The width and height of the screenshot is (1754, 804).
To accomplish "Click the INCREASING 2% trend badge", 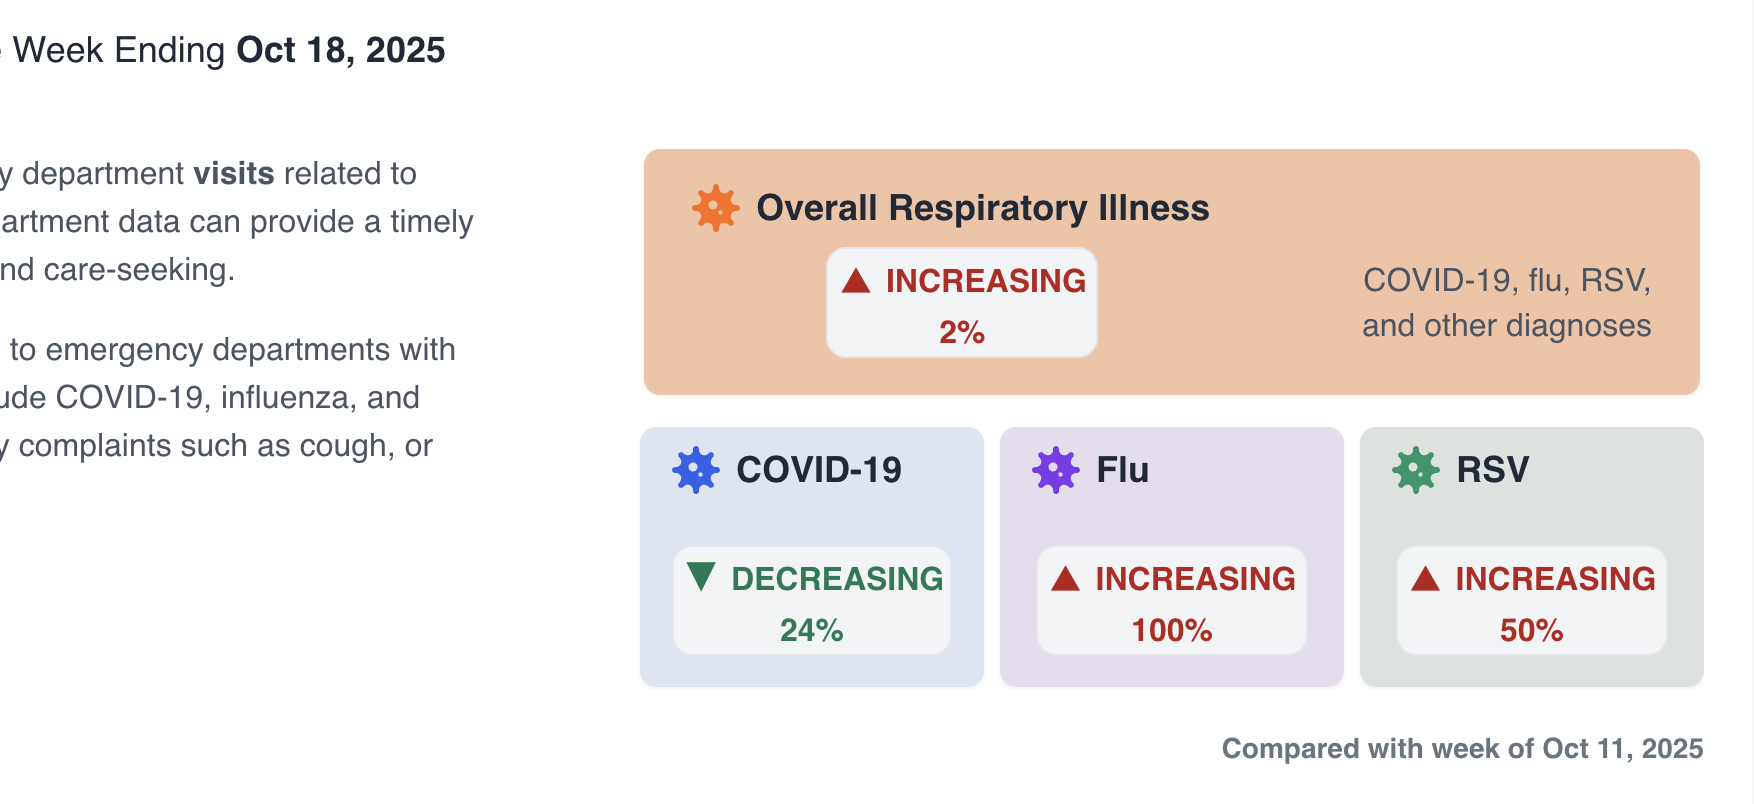I will pos(962,303).
